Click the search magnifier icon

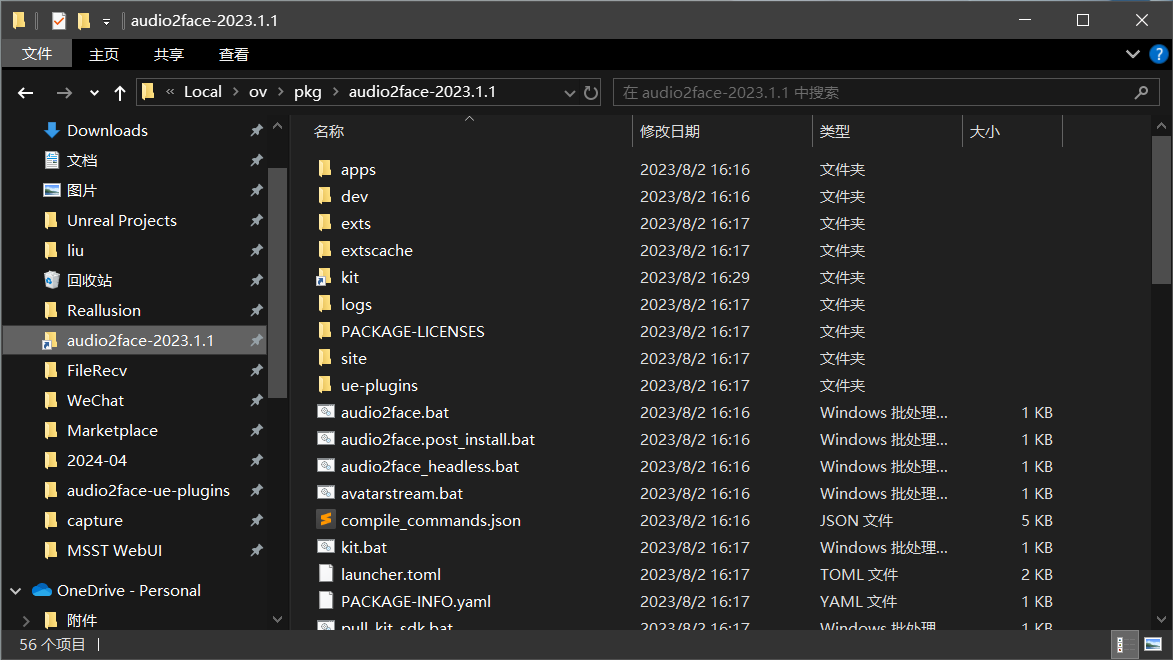click(x=1141, y=93)
